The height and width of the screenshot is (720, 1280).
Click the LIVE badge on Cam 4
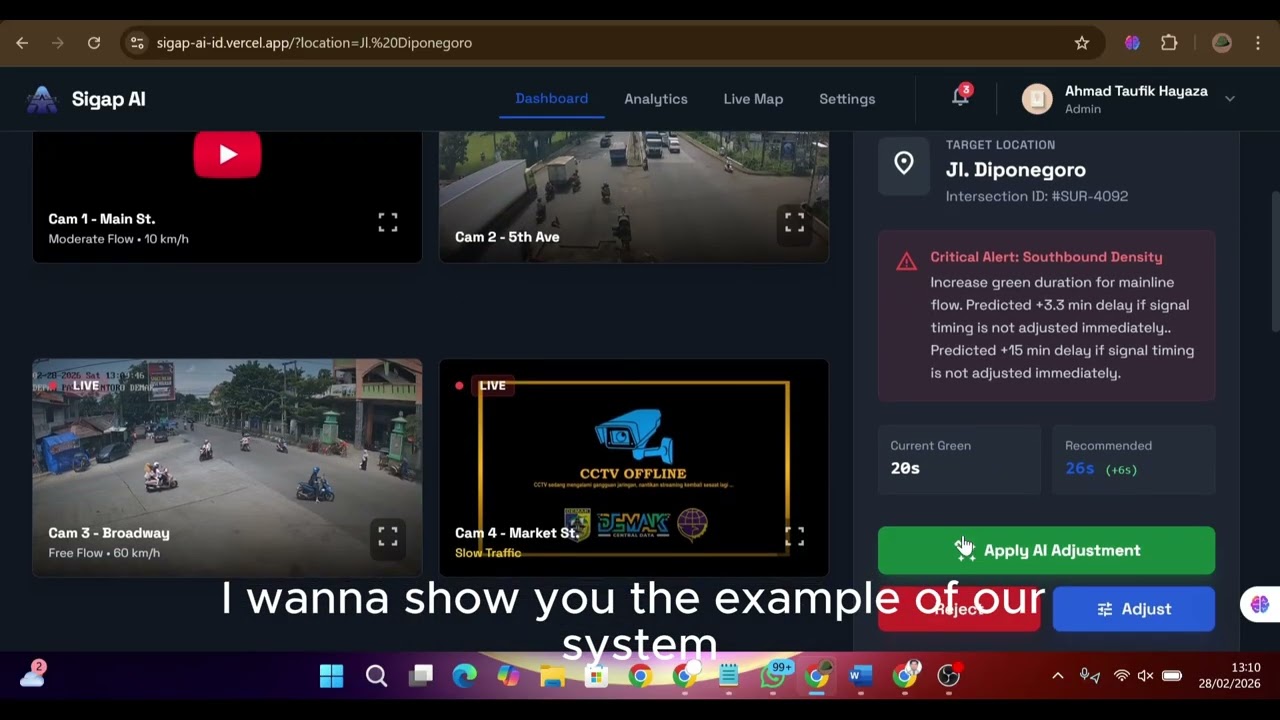[492, 385]
